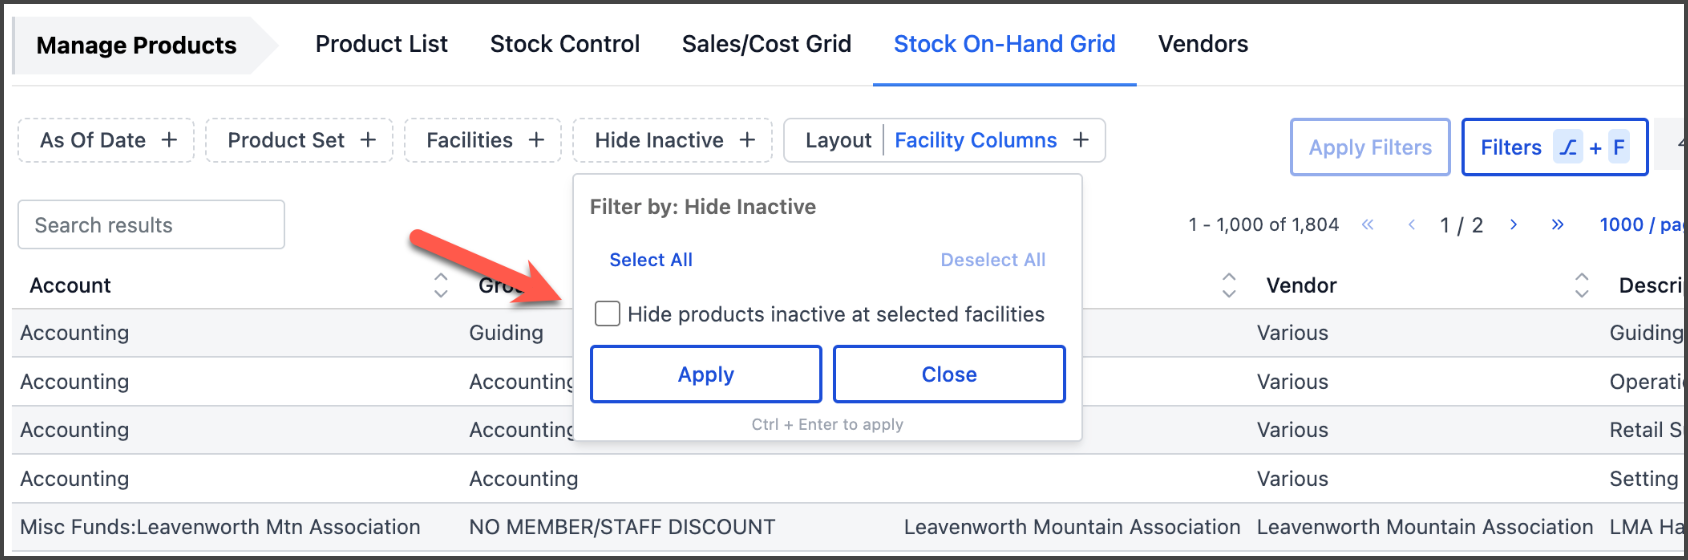The width and height of the screenshot is (1688, 560).
Task: Click the plus icon beside Facilities filter
Action: point(536,140)
